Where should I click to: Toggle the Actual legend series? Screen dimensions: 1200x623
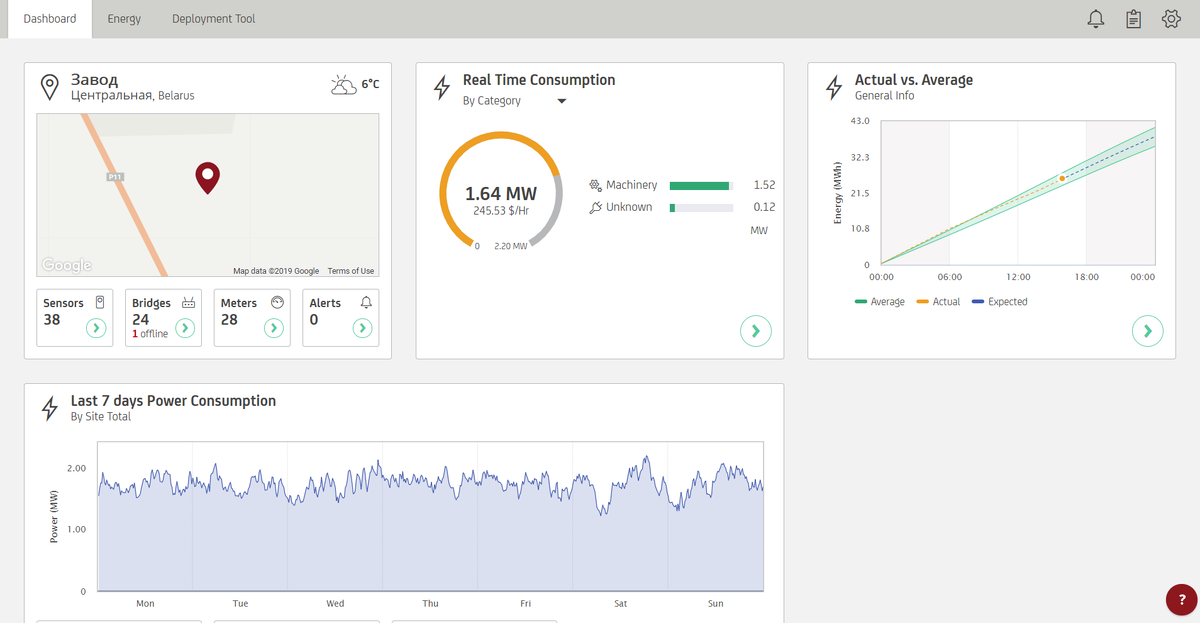[938, 302]
